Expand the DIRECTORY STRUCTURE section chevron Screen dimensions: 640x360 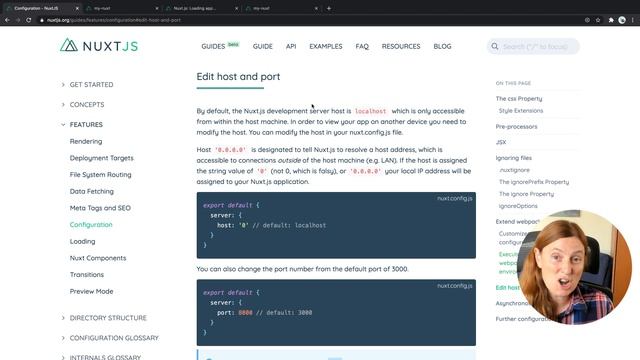(x=63, y=318)
